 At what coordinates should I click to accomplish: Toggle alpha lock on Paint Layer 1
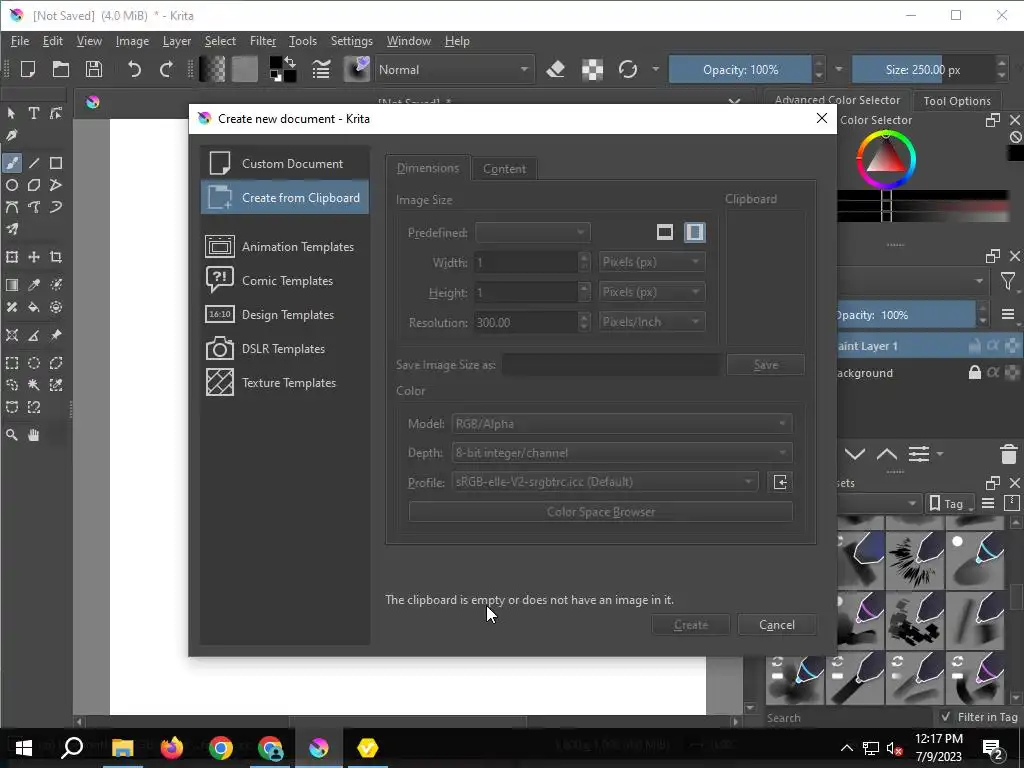click(993, 346)
